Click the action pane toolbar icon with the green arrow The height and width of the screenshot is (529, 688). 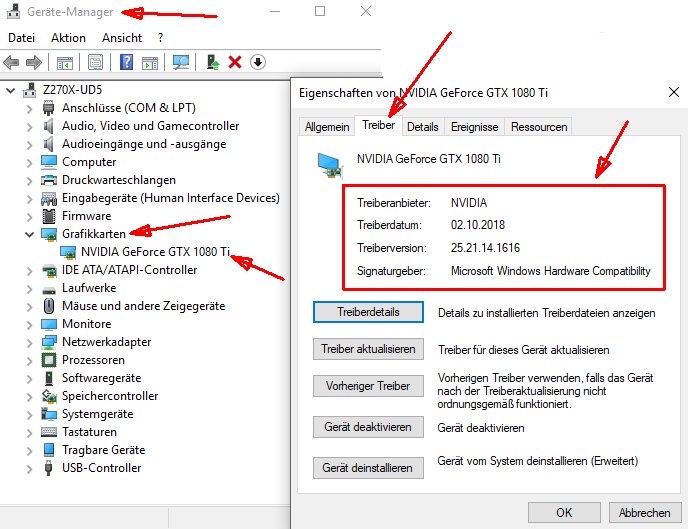pos(150,63)
